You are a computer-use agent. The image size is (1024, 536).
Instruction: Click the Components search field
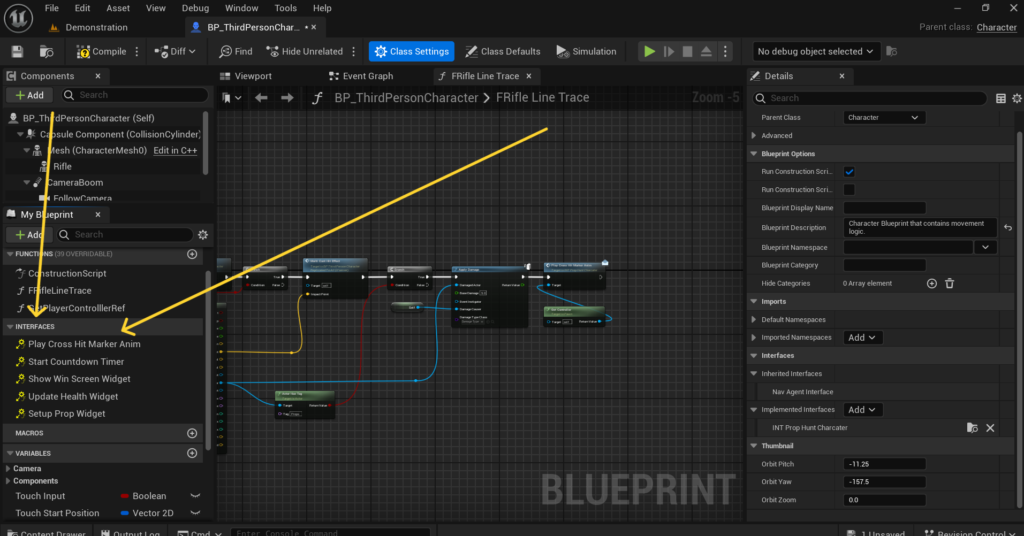[x=135, y=95]
